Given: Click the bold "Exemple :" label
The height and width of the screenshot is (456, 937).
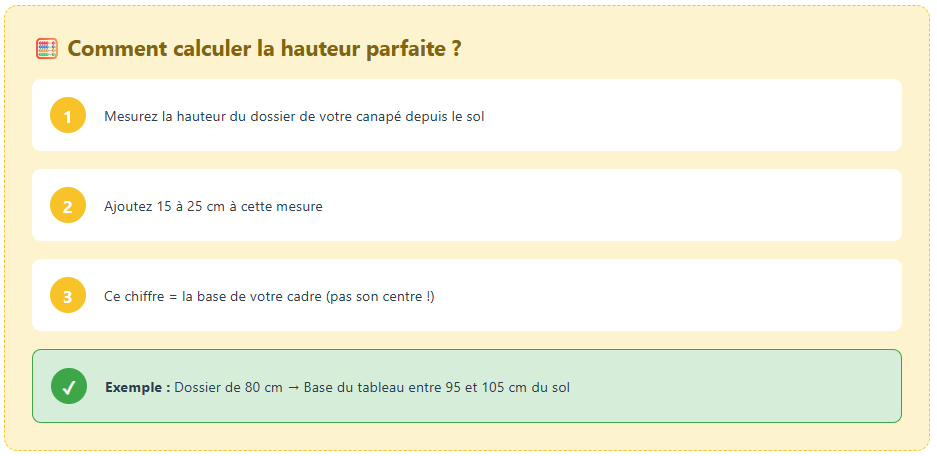Looking at the screenshot, I should 138,387.
